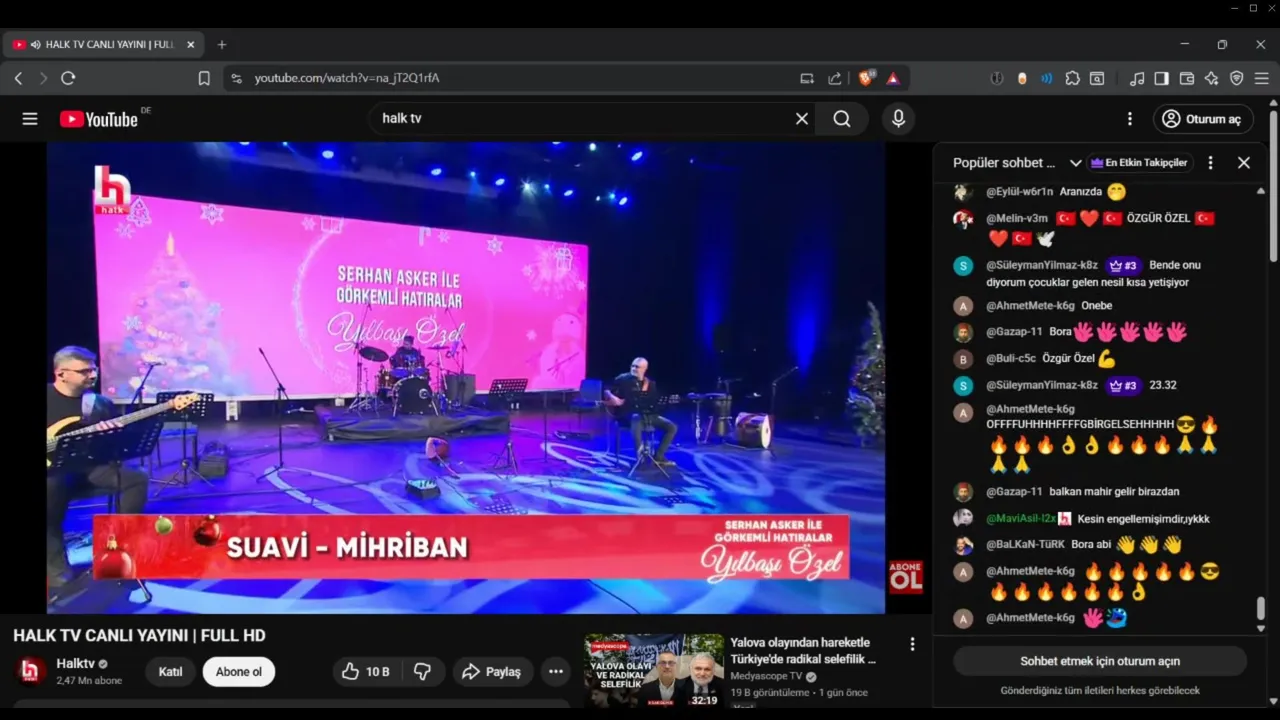
Task: Go back in browser history
Action: pyautogui.click(x=18, y=78)
